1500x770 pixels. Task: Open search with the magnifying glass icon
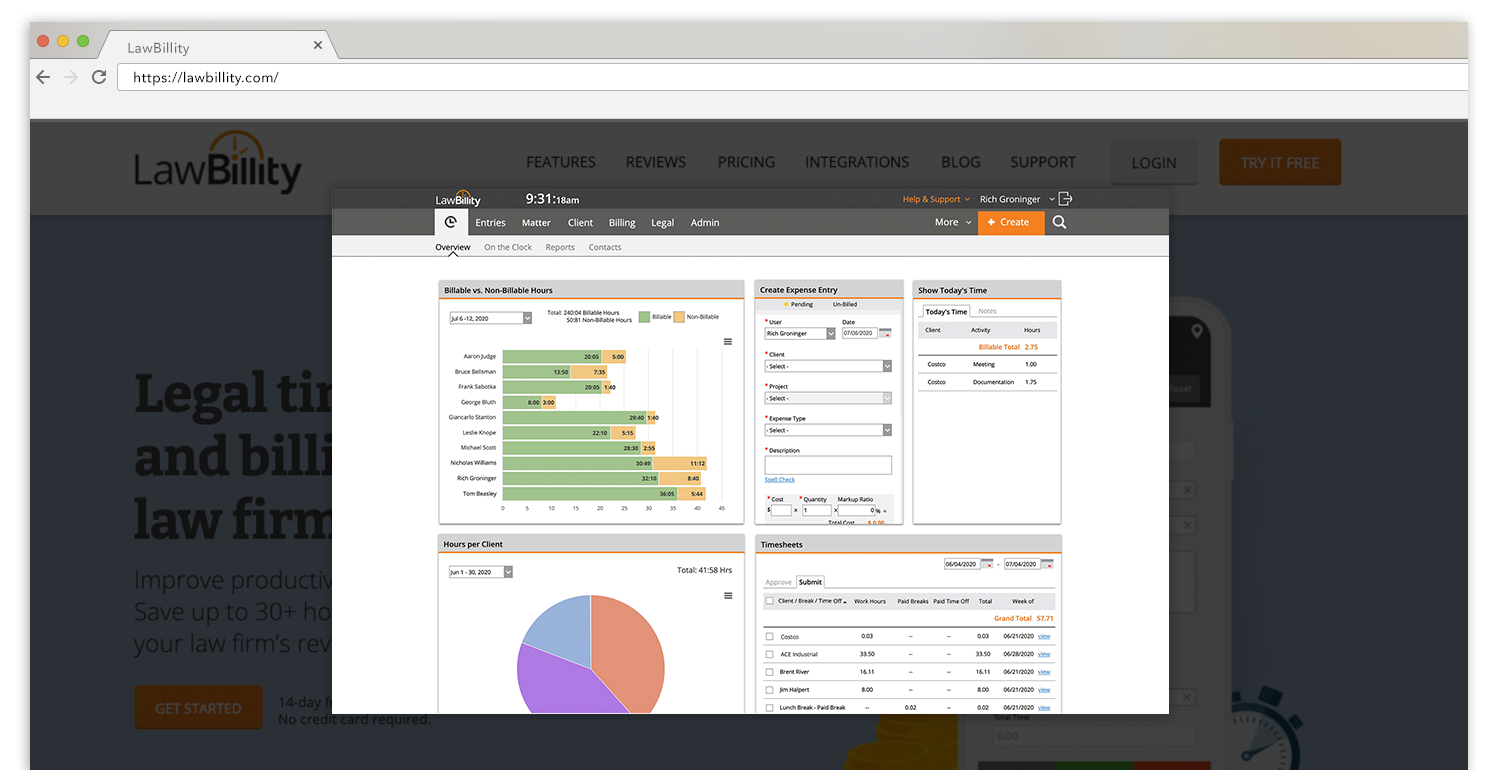pyautogui.click(x=1059, y=223)
